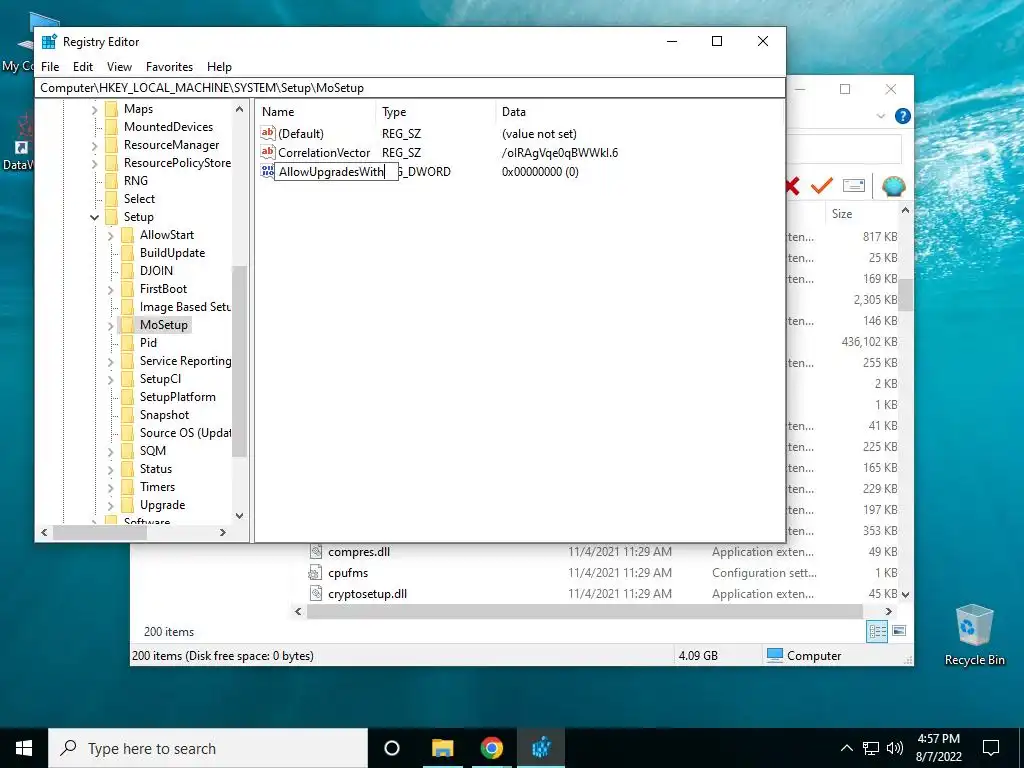
Task: Open the Recycle Bin desktop icon
Action: click(974, 635)
